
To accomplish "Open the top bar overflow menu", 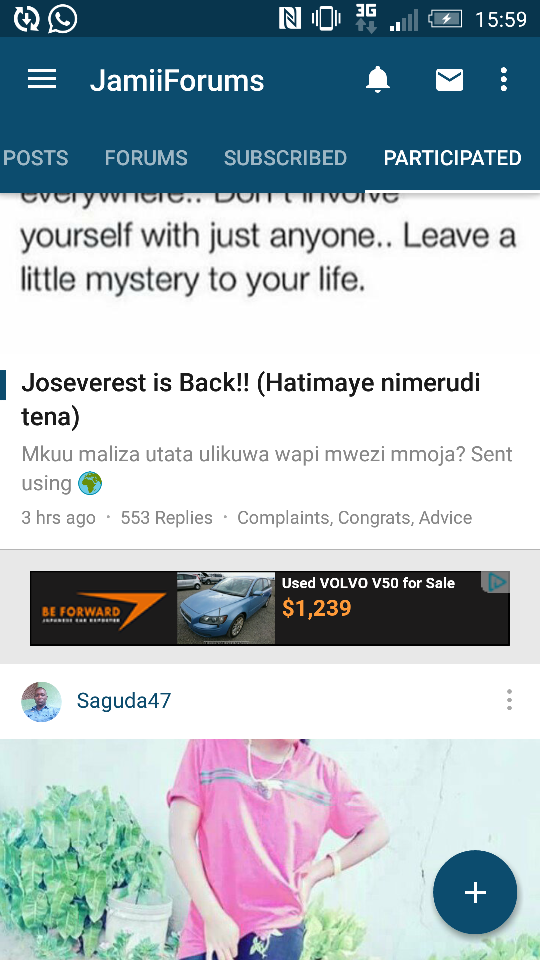I will pyautogui.click(x=503, y=80).
